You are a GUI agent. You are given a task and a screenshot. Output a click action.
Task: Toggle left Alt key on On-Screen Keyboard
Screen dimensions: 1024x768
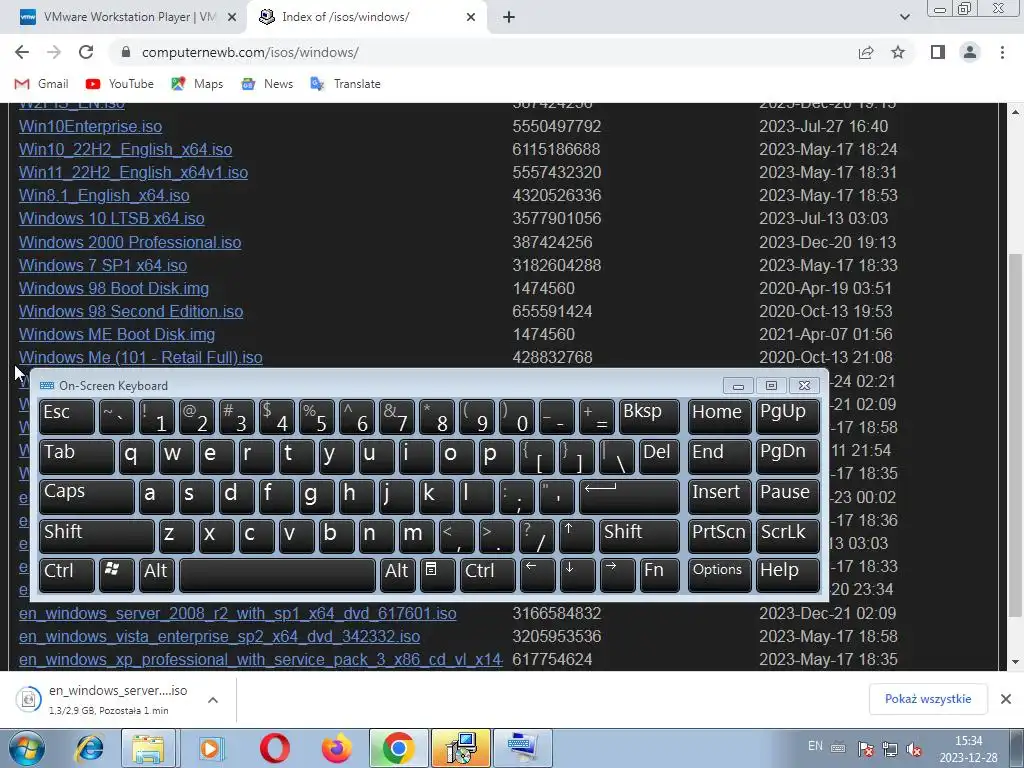157,575
